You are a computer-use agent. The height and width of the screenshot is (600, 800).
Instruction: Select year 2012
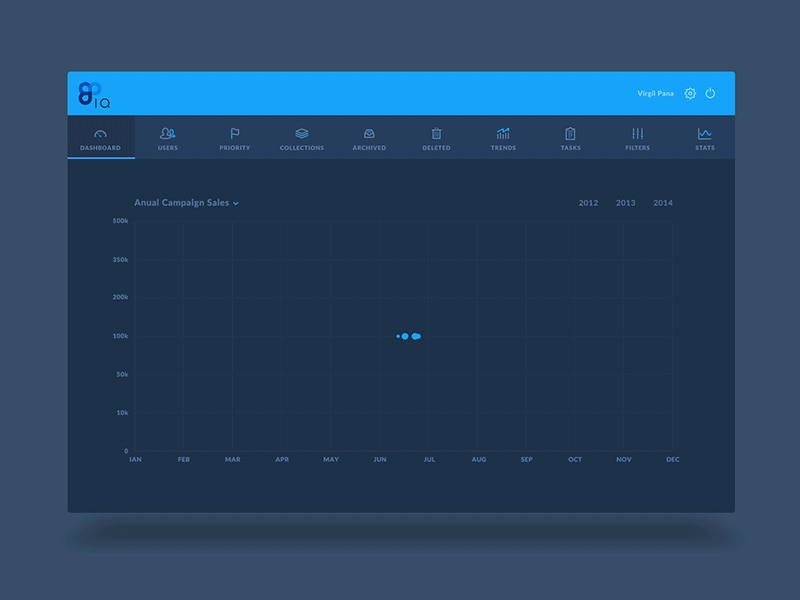click(x=588, y=203)
